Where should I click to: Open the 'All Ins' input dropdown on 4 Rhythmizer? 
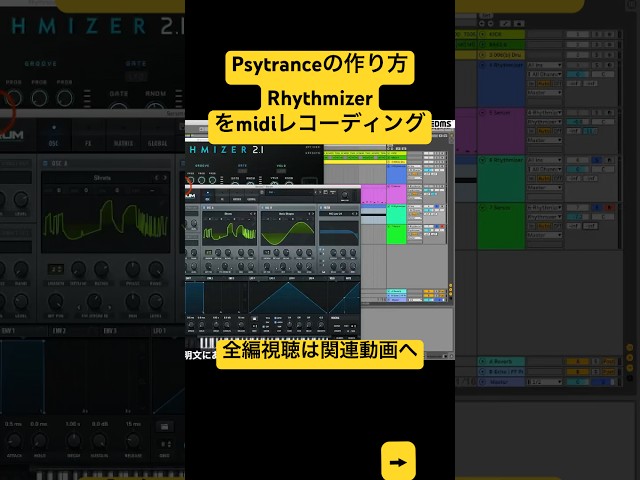tap(544, 65)
